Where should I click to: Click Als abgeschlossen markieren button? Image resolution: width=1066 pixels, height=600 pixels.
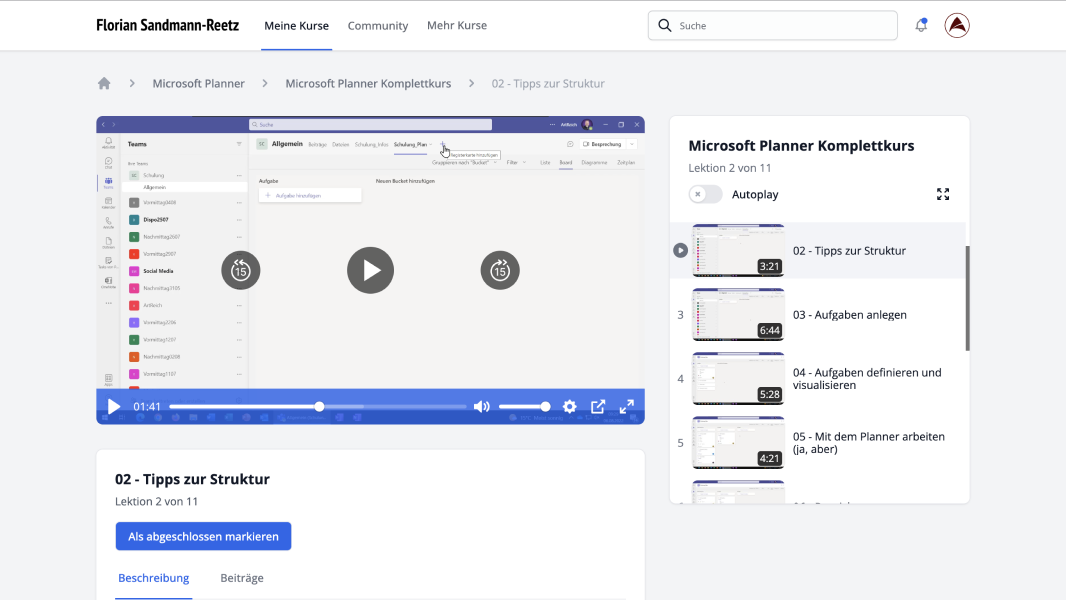click(203, 536)
